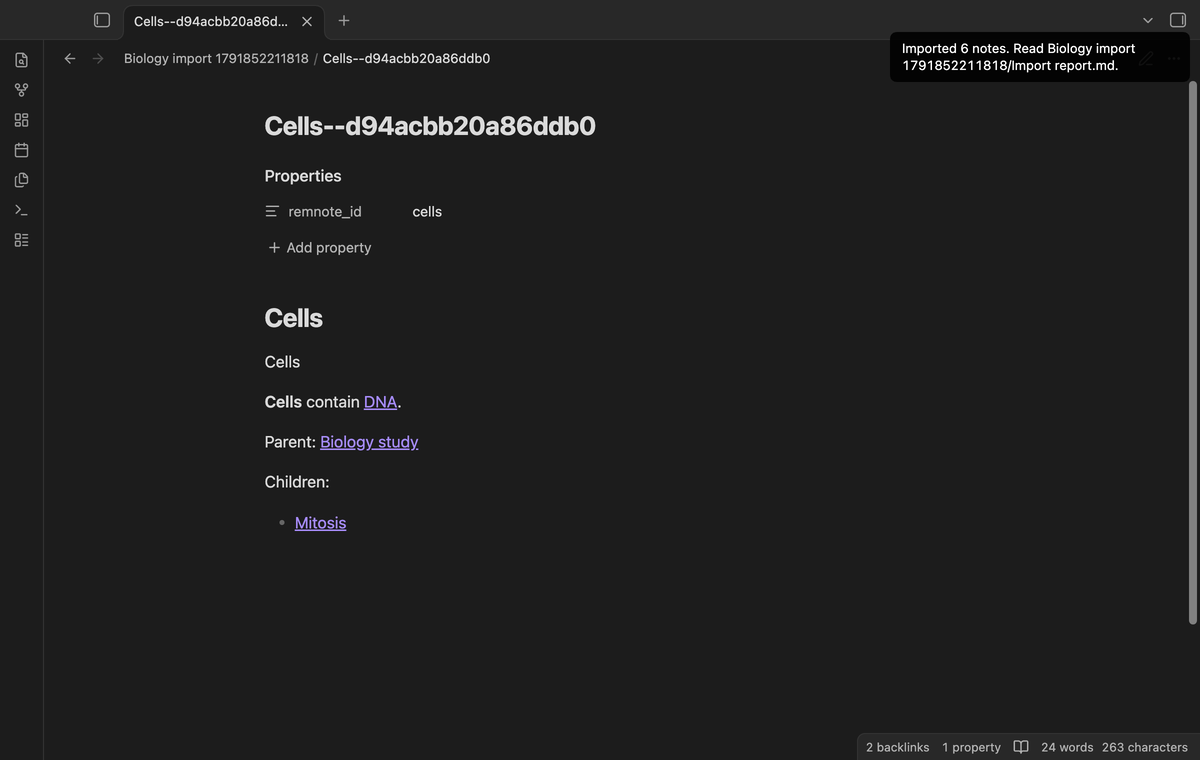This screenshot has height=760, width=1200.
Task: Create new canvas via four-squares ribbon icon
Action: tap(22, 120)
